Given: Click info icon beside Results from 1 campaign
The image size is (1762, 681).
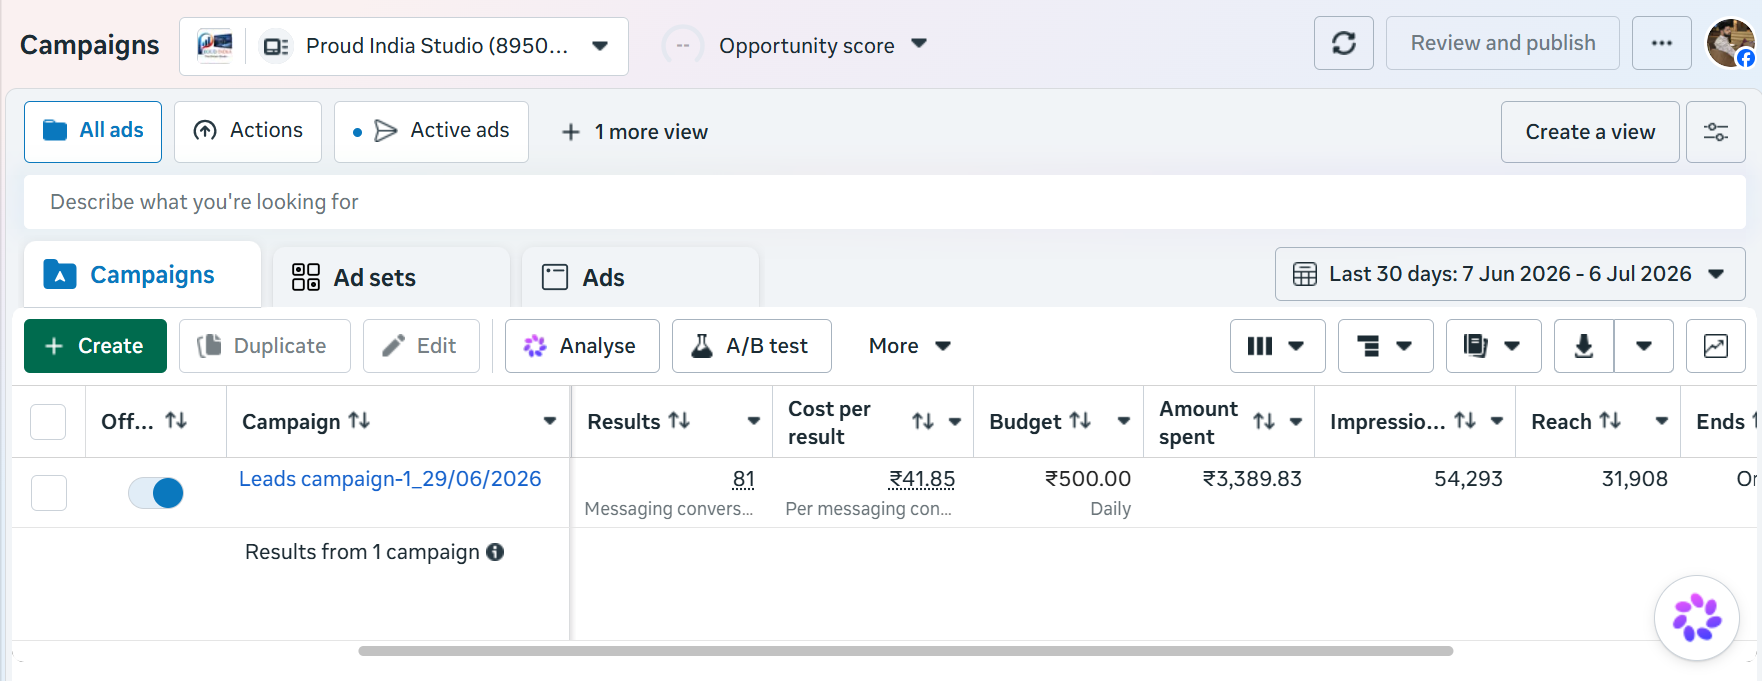Looking at the screenshot, I should (x=495, y=552).
